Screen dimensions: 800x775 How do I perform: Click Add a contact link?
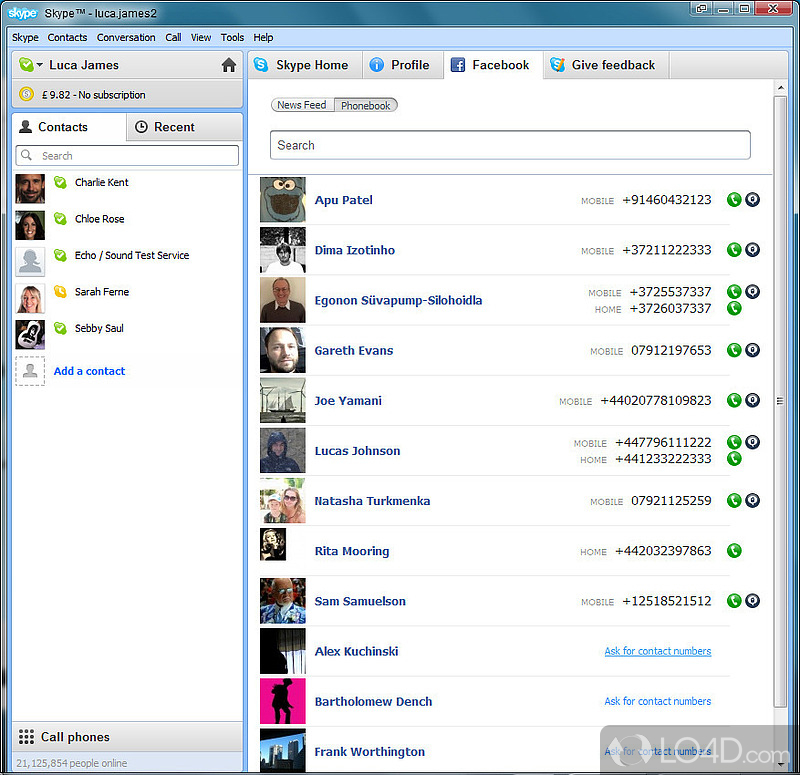[89, 371]
